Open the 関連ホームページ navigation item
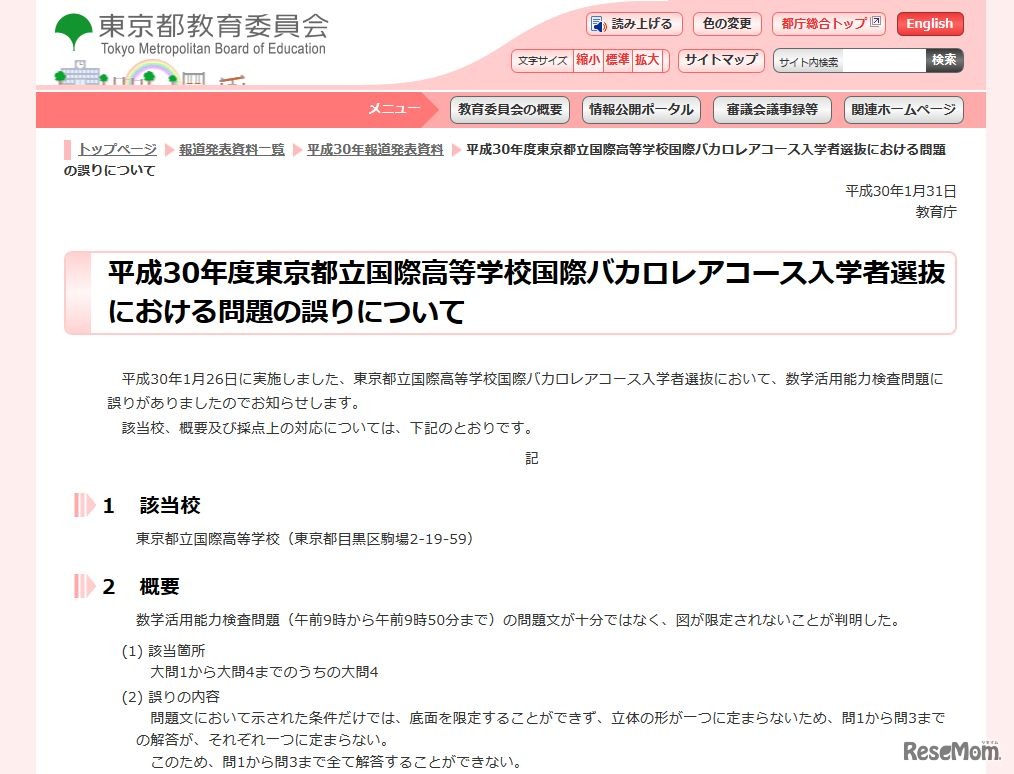Screen dimensions: 1014x774 902,109
